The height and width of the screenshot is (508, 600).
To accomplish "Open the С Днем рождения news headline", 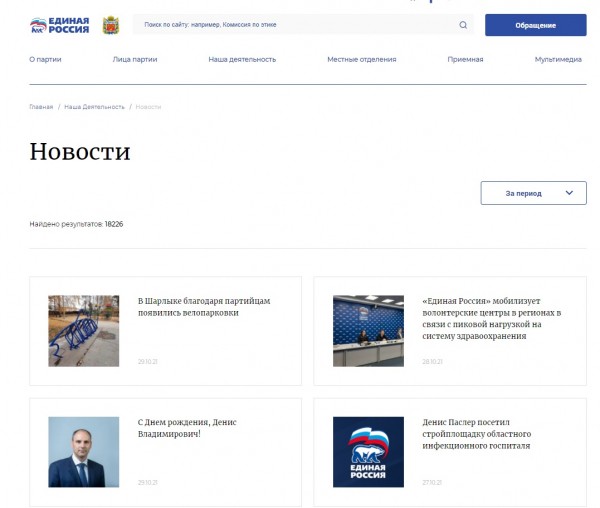I will click(x=187, y=428).
